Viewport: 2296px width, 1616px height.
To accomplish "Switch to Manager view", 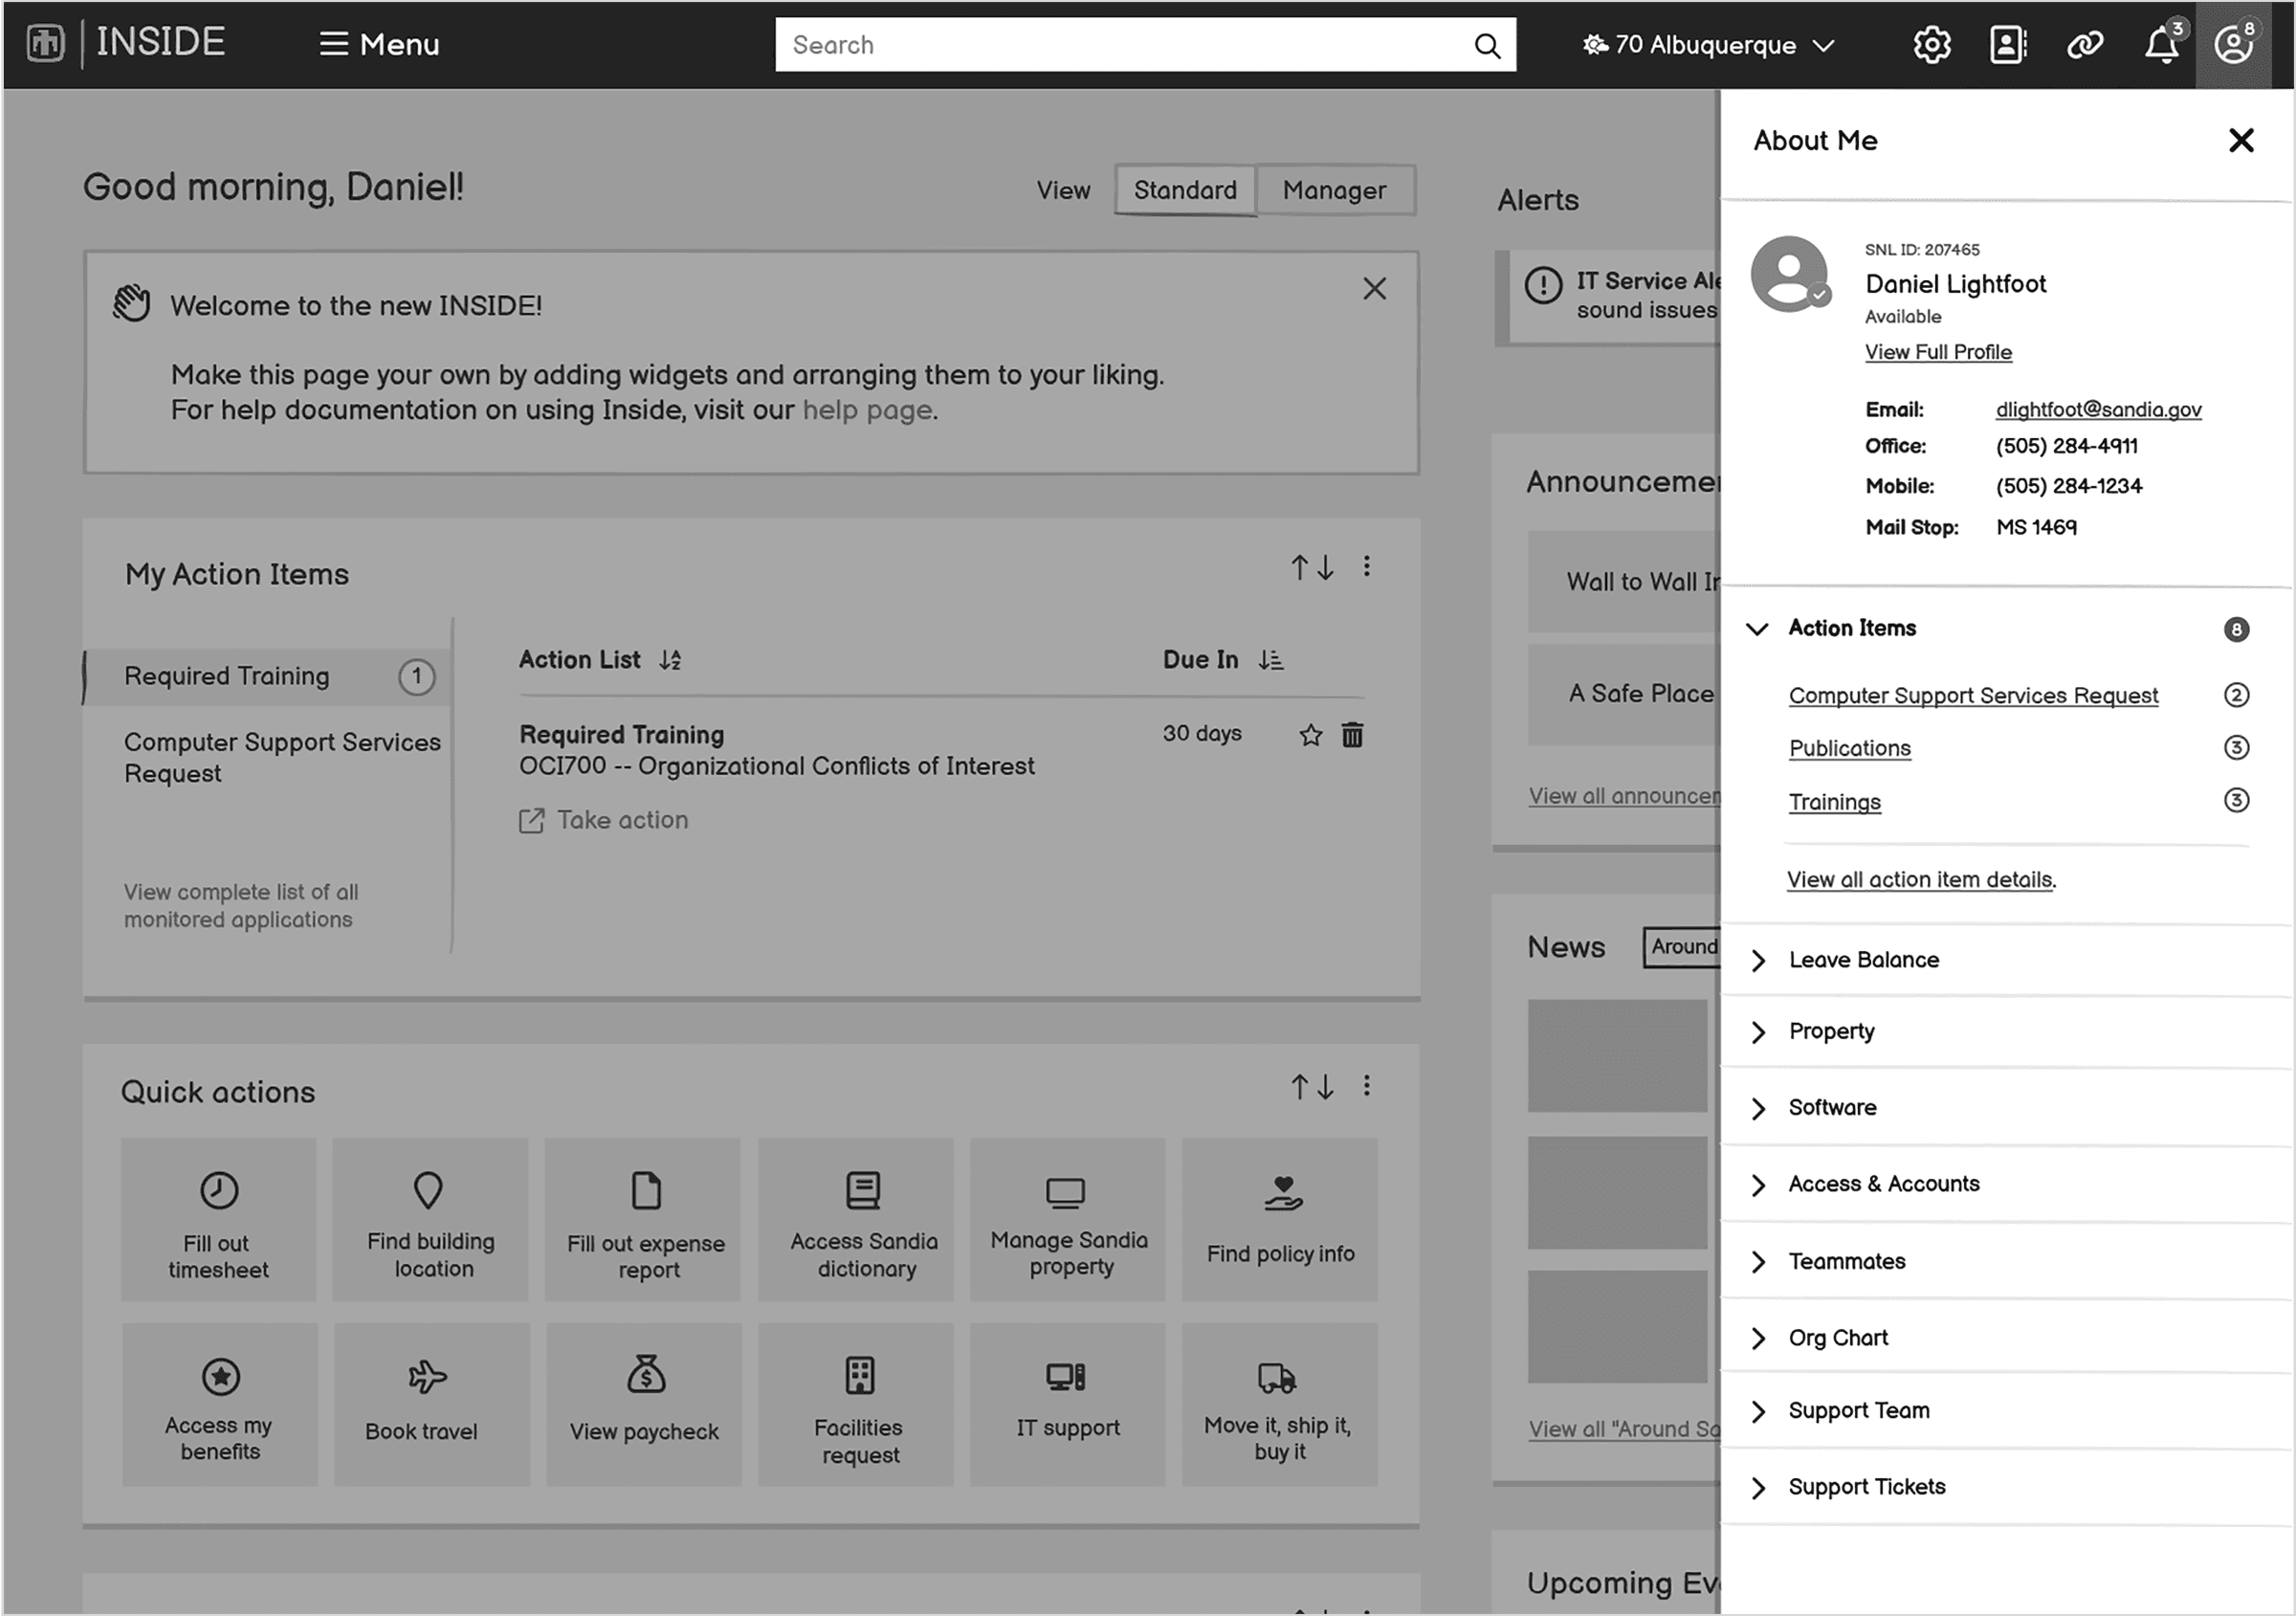I will 1335,190.
